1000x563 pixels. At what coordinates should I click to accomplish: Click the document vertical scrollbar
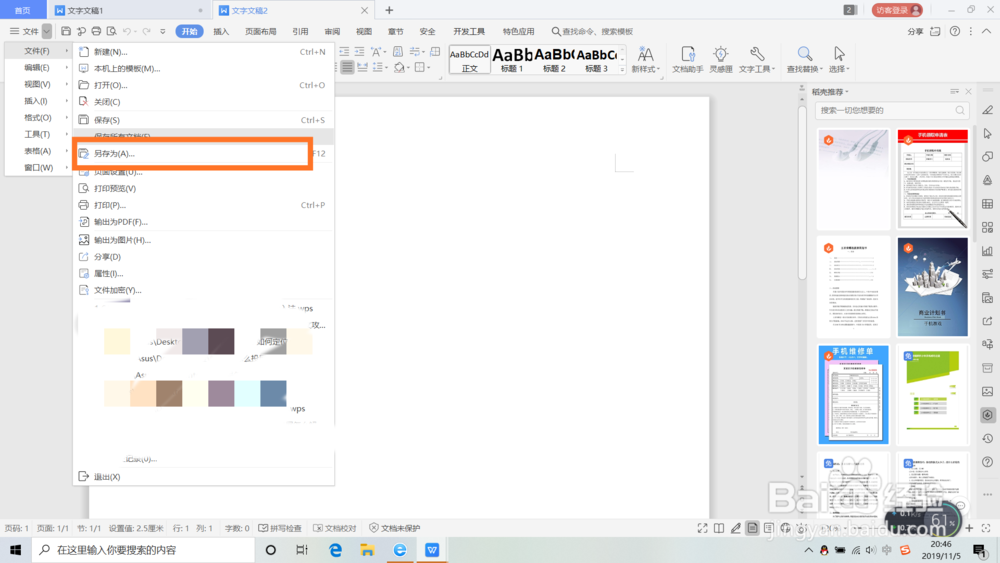[x=802, y=191]
